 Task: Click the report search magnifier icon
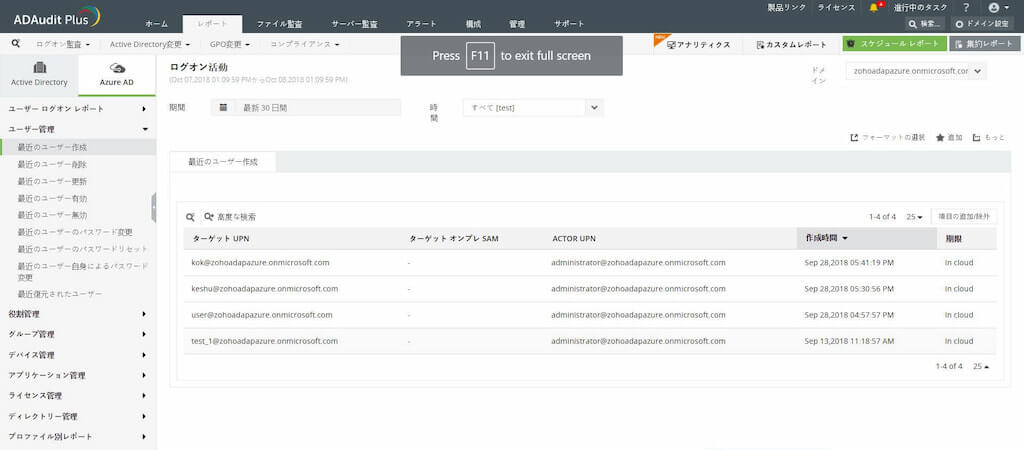16,44
